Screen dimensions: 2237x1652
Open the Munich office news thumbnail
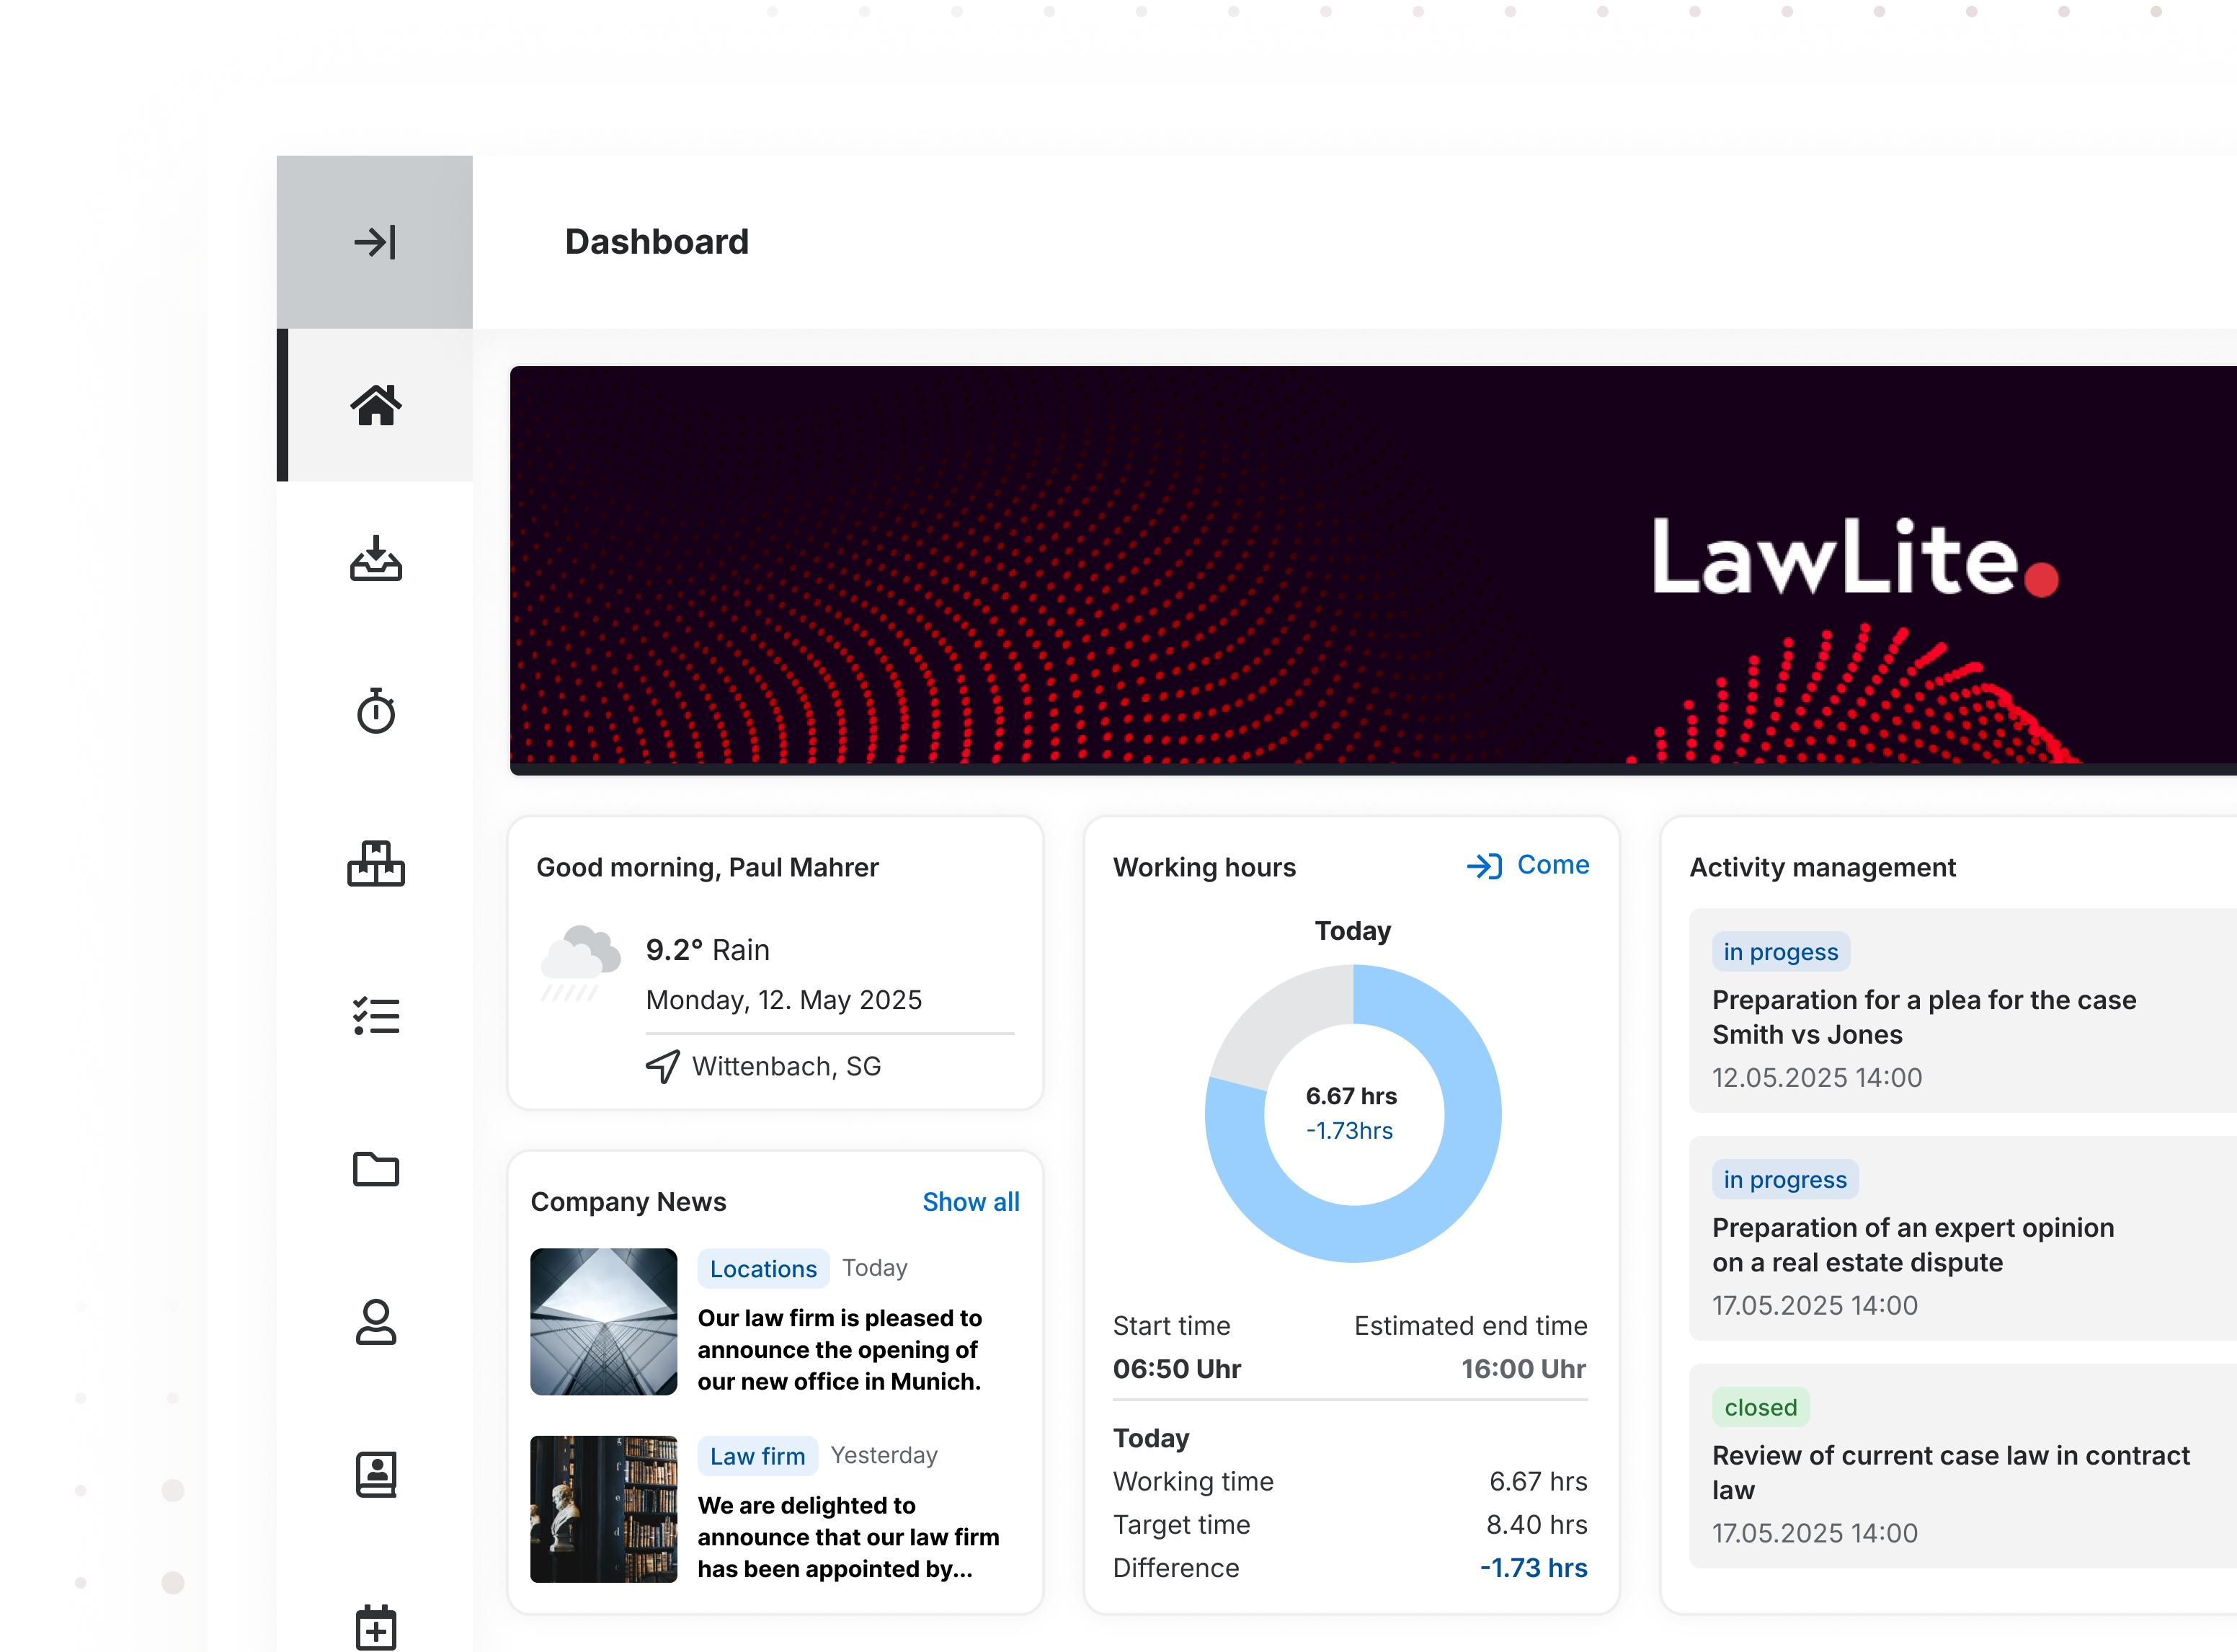(x=603, y=1321)
